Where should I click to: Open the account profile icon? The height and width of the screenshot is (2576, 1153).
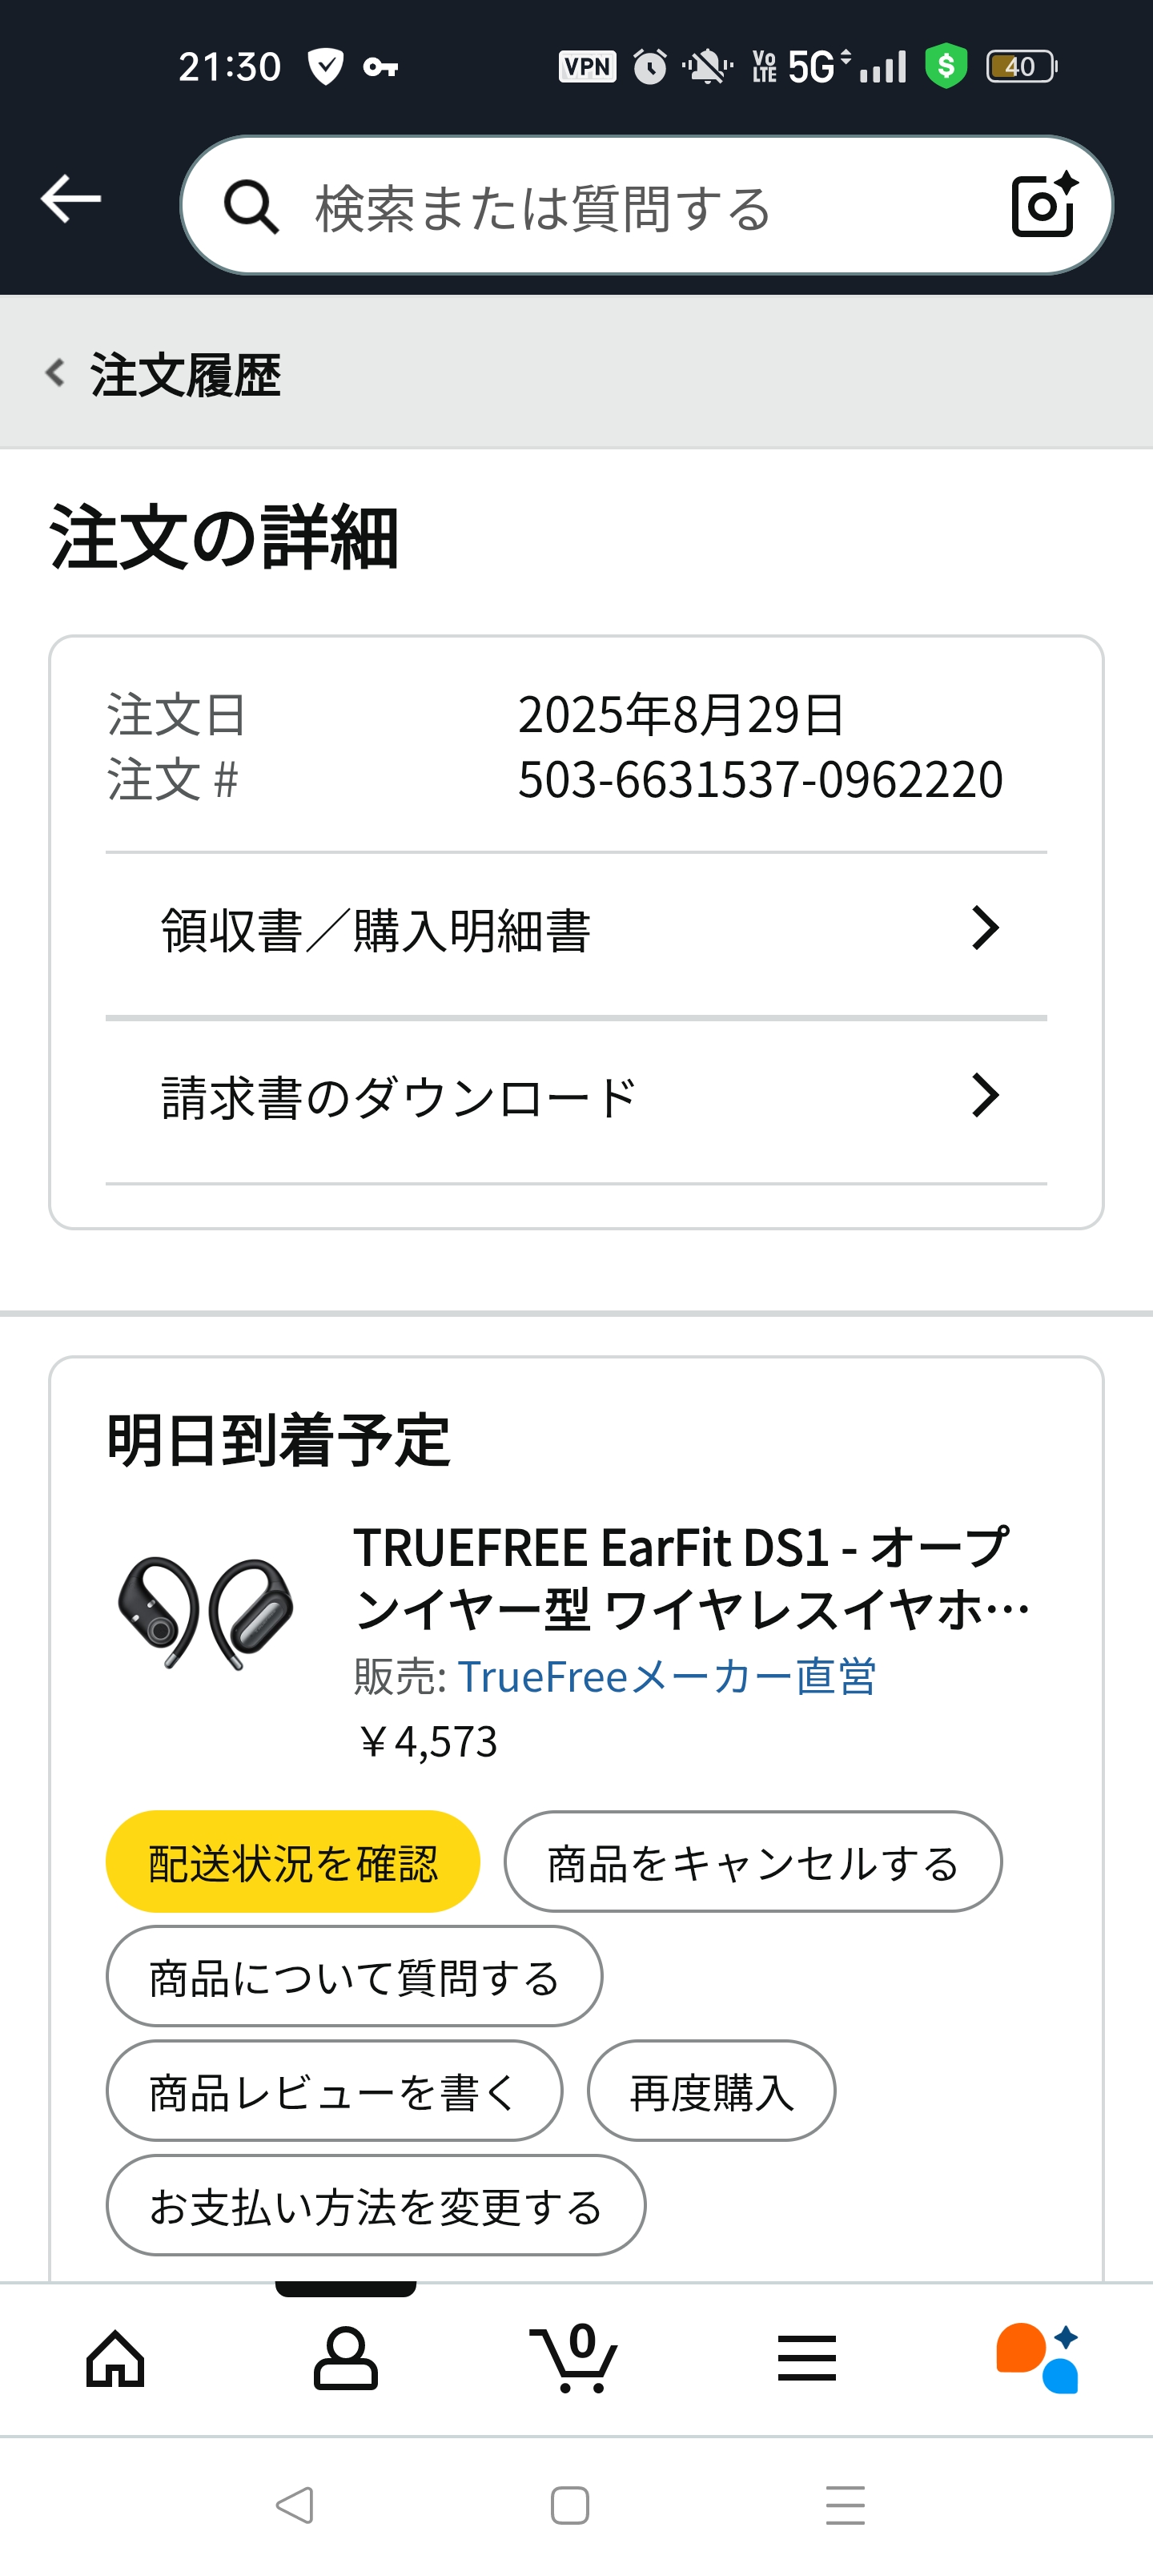tap(345, 2359)
